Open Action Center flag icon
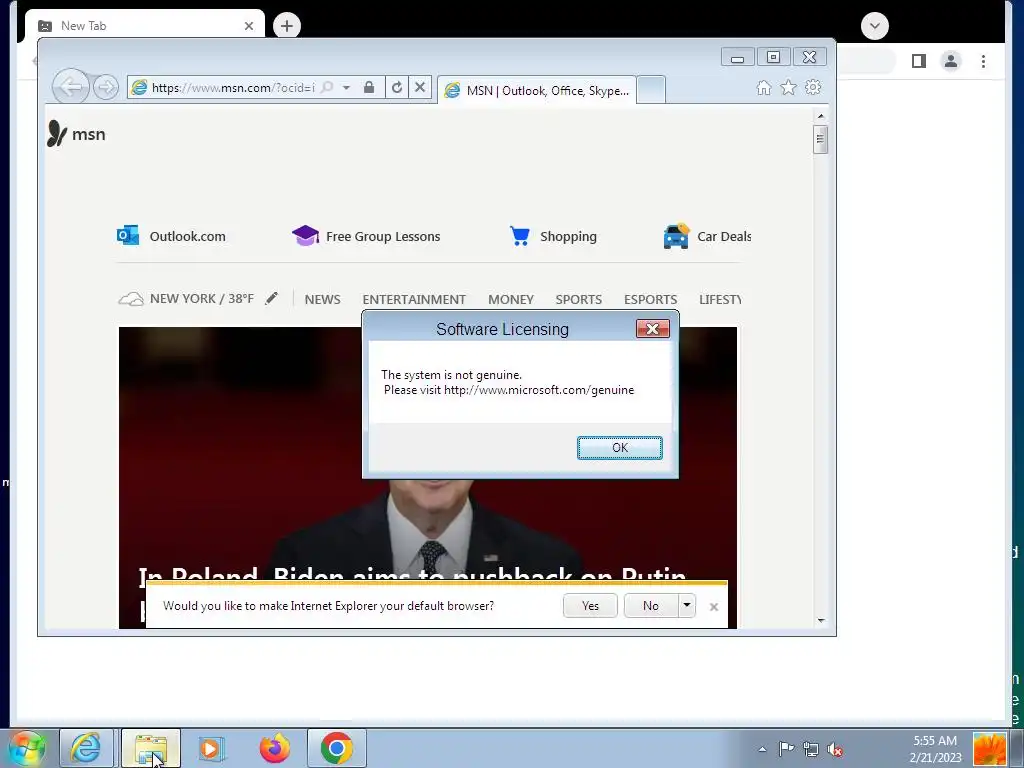Viewport: 1024px width, 768px height. [786, 749]
